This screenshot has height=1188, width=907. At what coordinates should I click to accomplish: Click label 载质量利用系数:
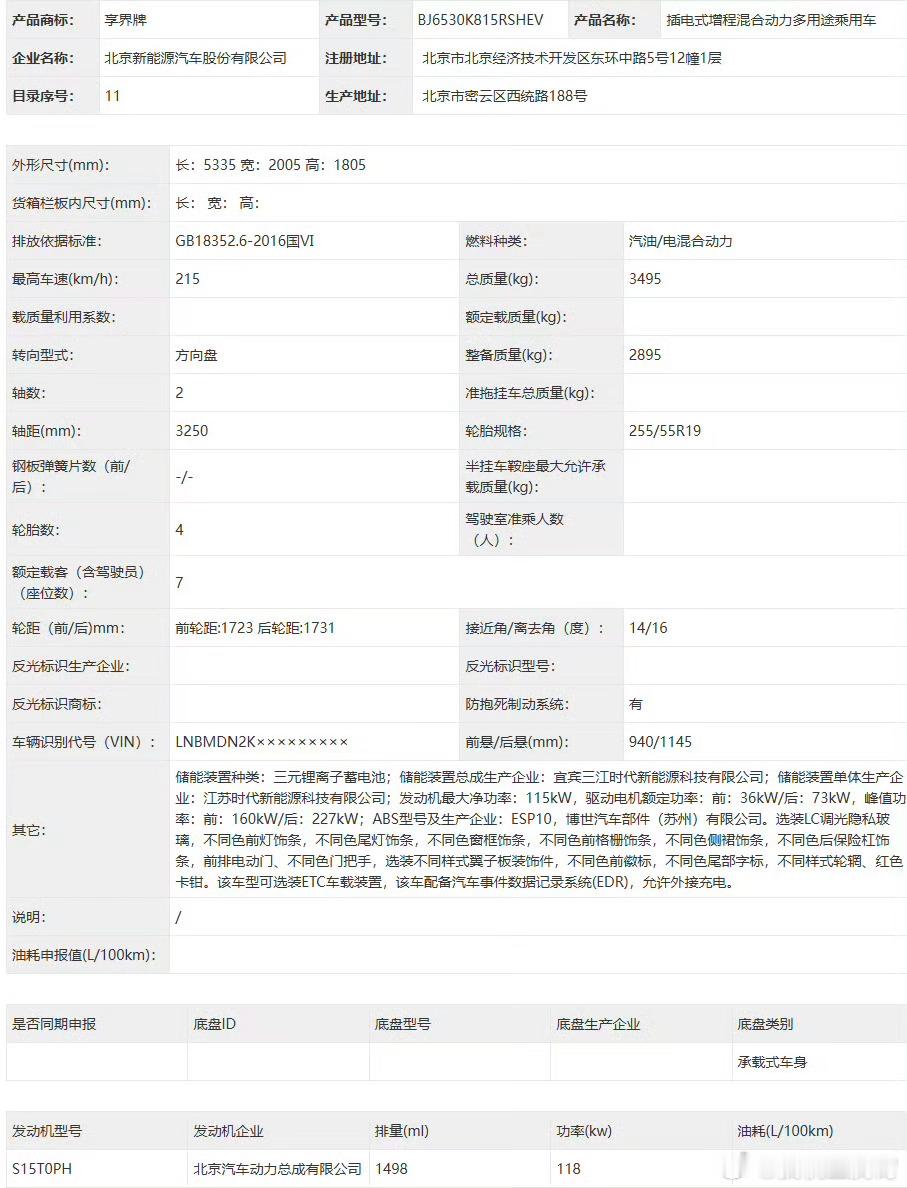pos(64,317)
